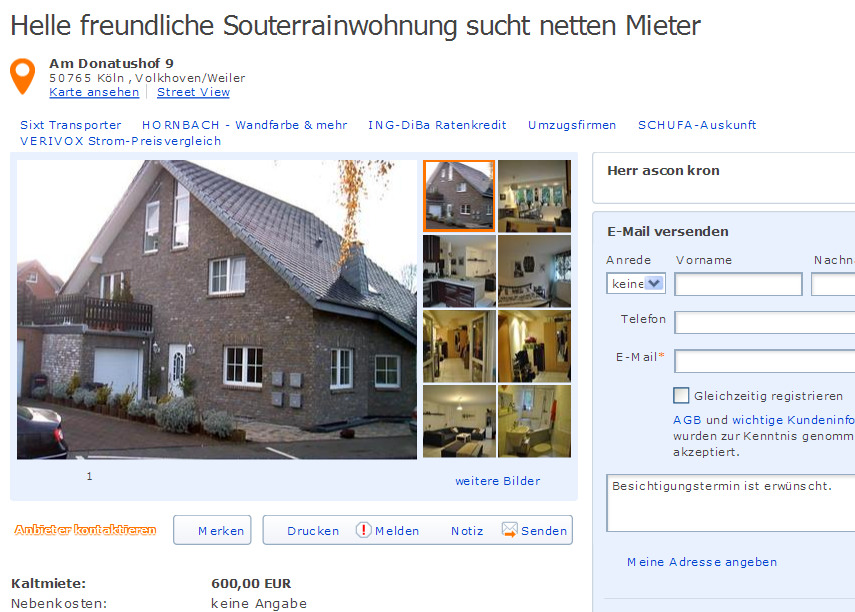Focus the E-Mail input field
Image resolution: width=855 pixels, height=612 pixels.
pyautogui.click(x=764, y=361)
